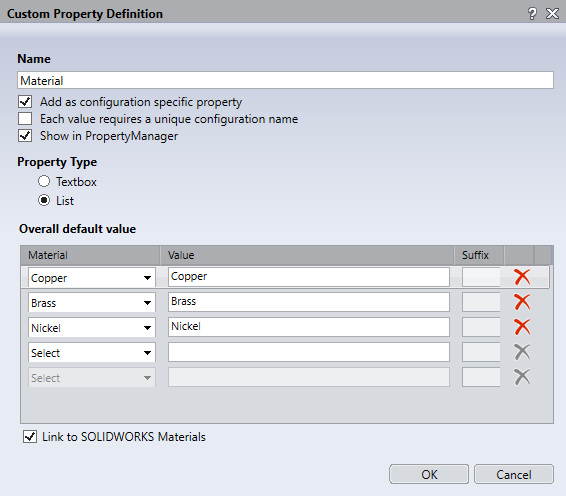The width and height of the screenshot is (566, 496).
Task: Click the Copper value text field
Action: [x=309, y=277]
